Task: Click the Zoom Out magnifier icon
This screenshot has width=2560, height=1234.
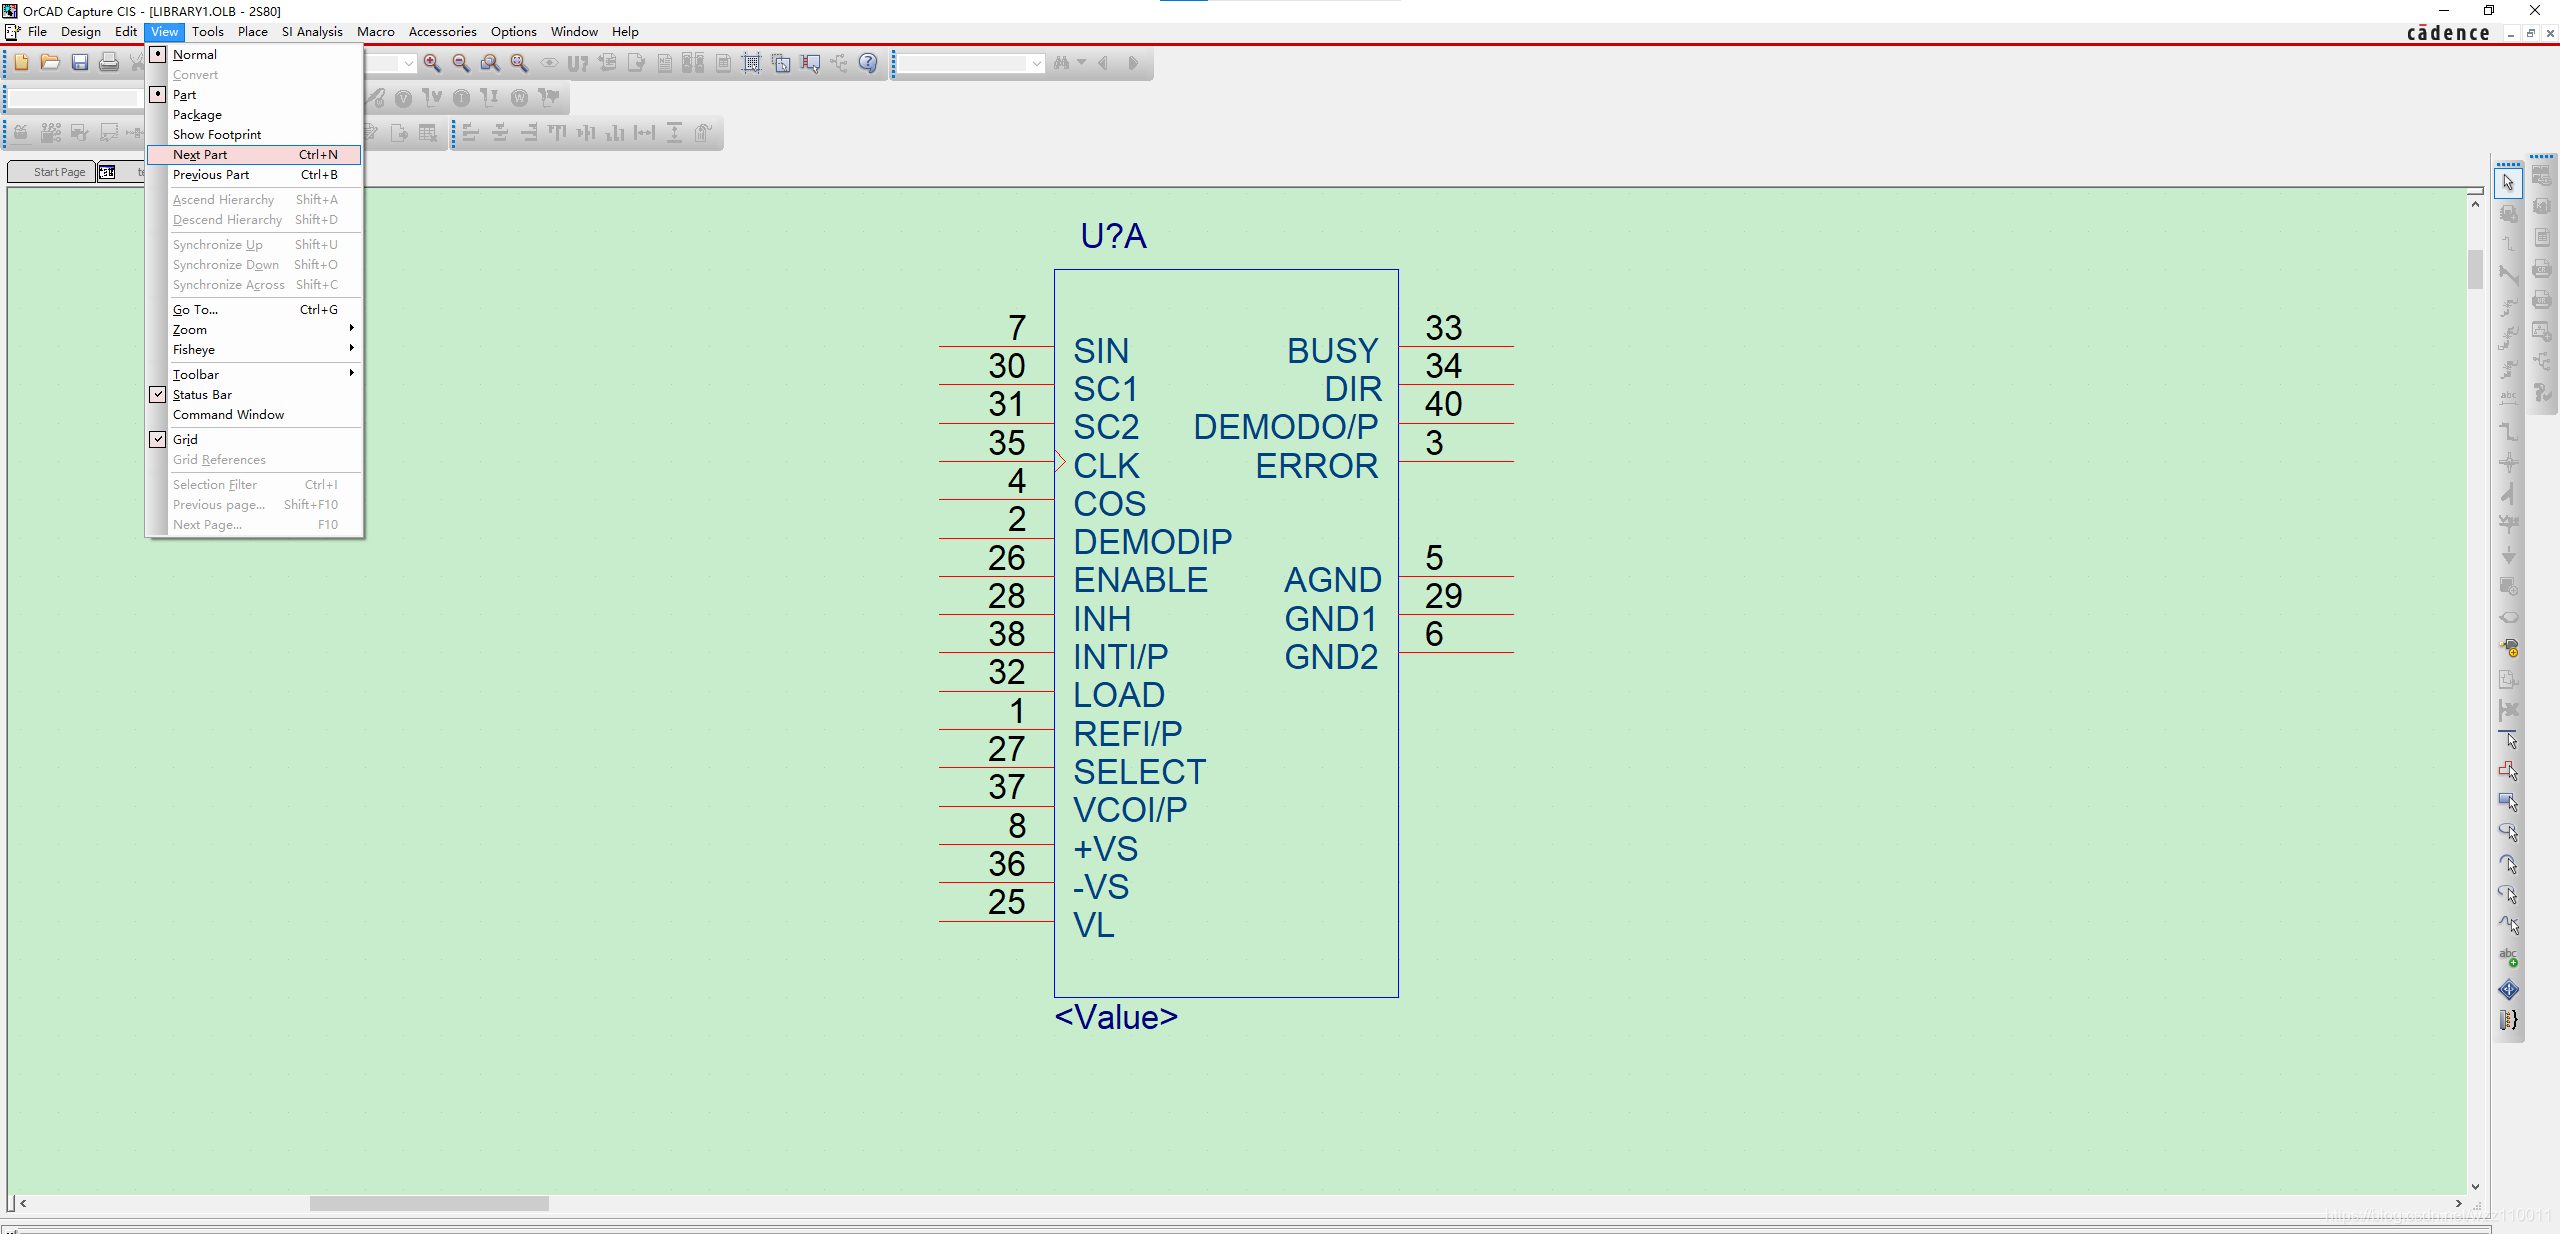Action: (461, 63)
